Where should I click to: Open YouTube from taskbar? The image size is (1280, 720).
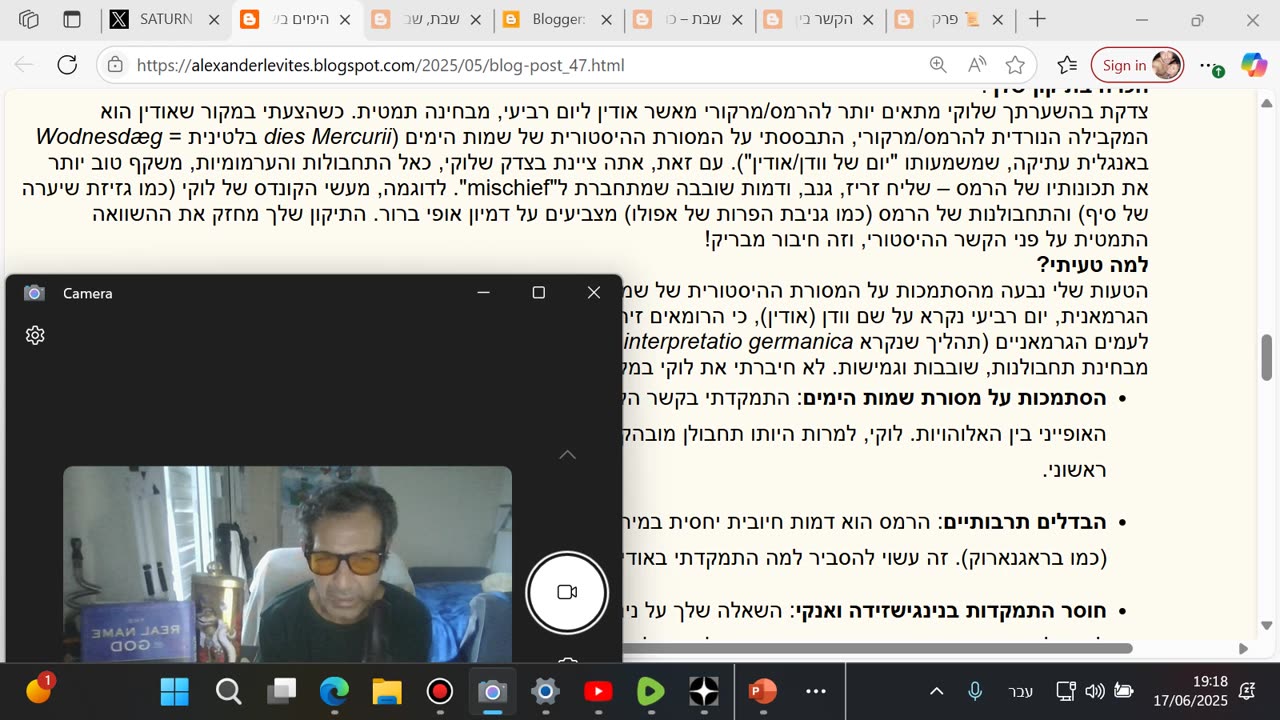point(598,691)
